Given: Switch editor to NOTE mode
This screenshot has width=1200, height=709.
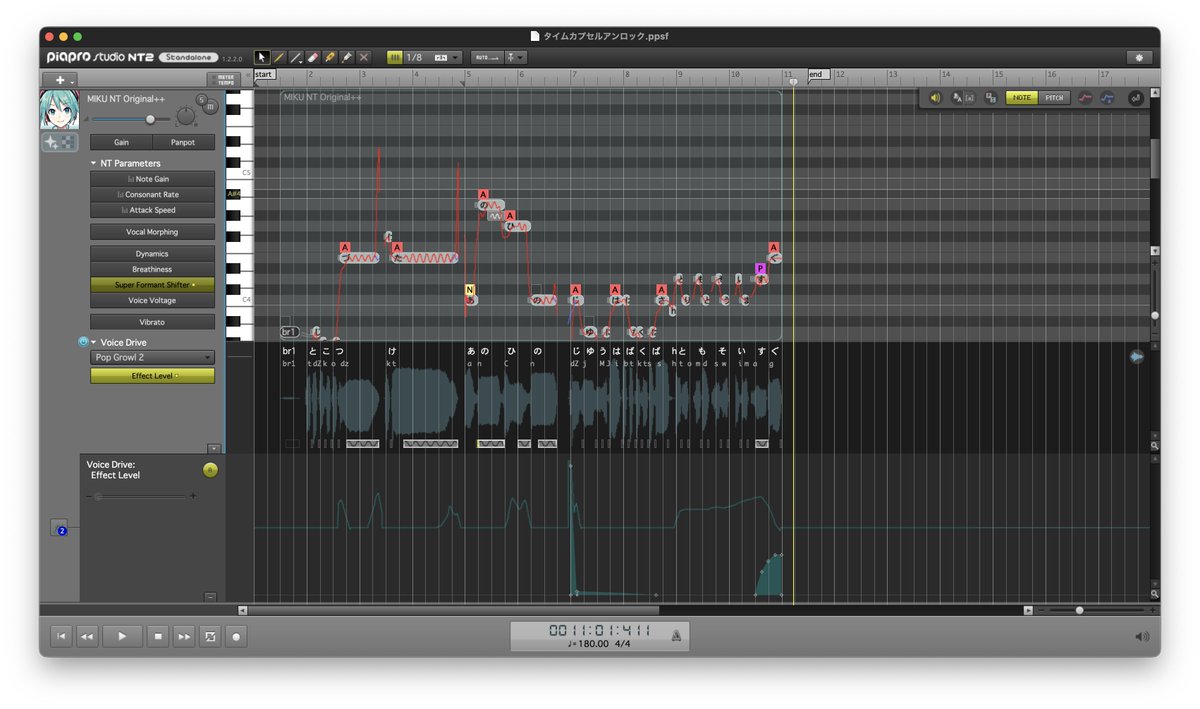Looking at the screenshot, I should tap(1021, 98).
